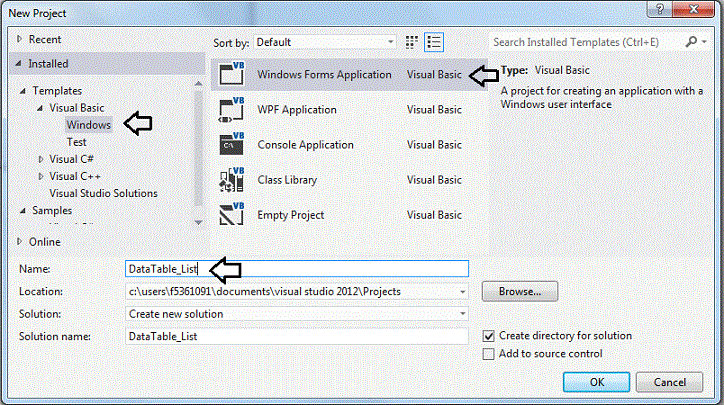Viewport: 724px width, 405px height.
Task: Click the Windows Forms Application template icon
Action: [231, 74]
